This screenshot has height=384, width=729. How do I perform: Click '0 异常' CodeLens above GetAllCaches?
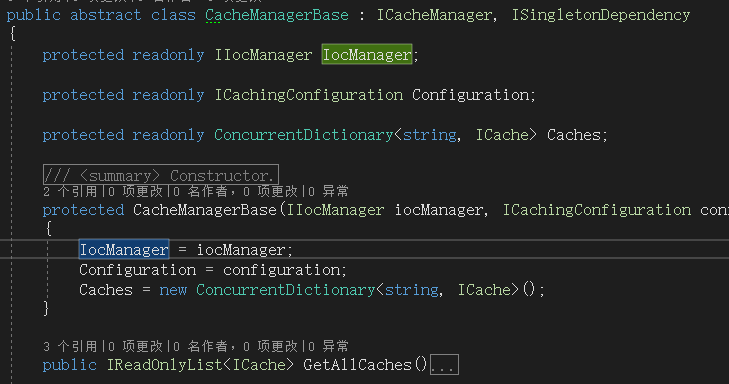coord(328,346)
